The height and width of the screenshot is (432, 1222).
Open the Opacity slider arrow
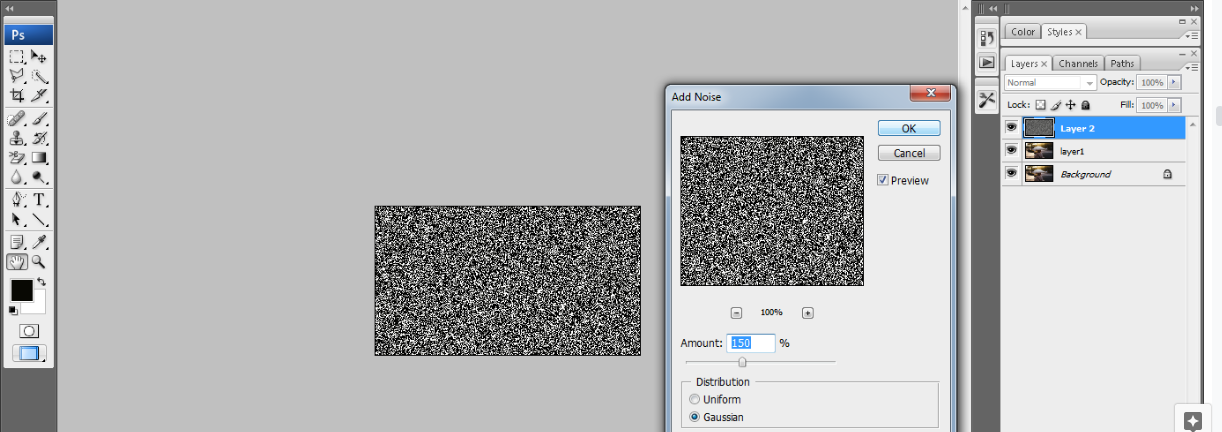tap(1173, 83)
